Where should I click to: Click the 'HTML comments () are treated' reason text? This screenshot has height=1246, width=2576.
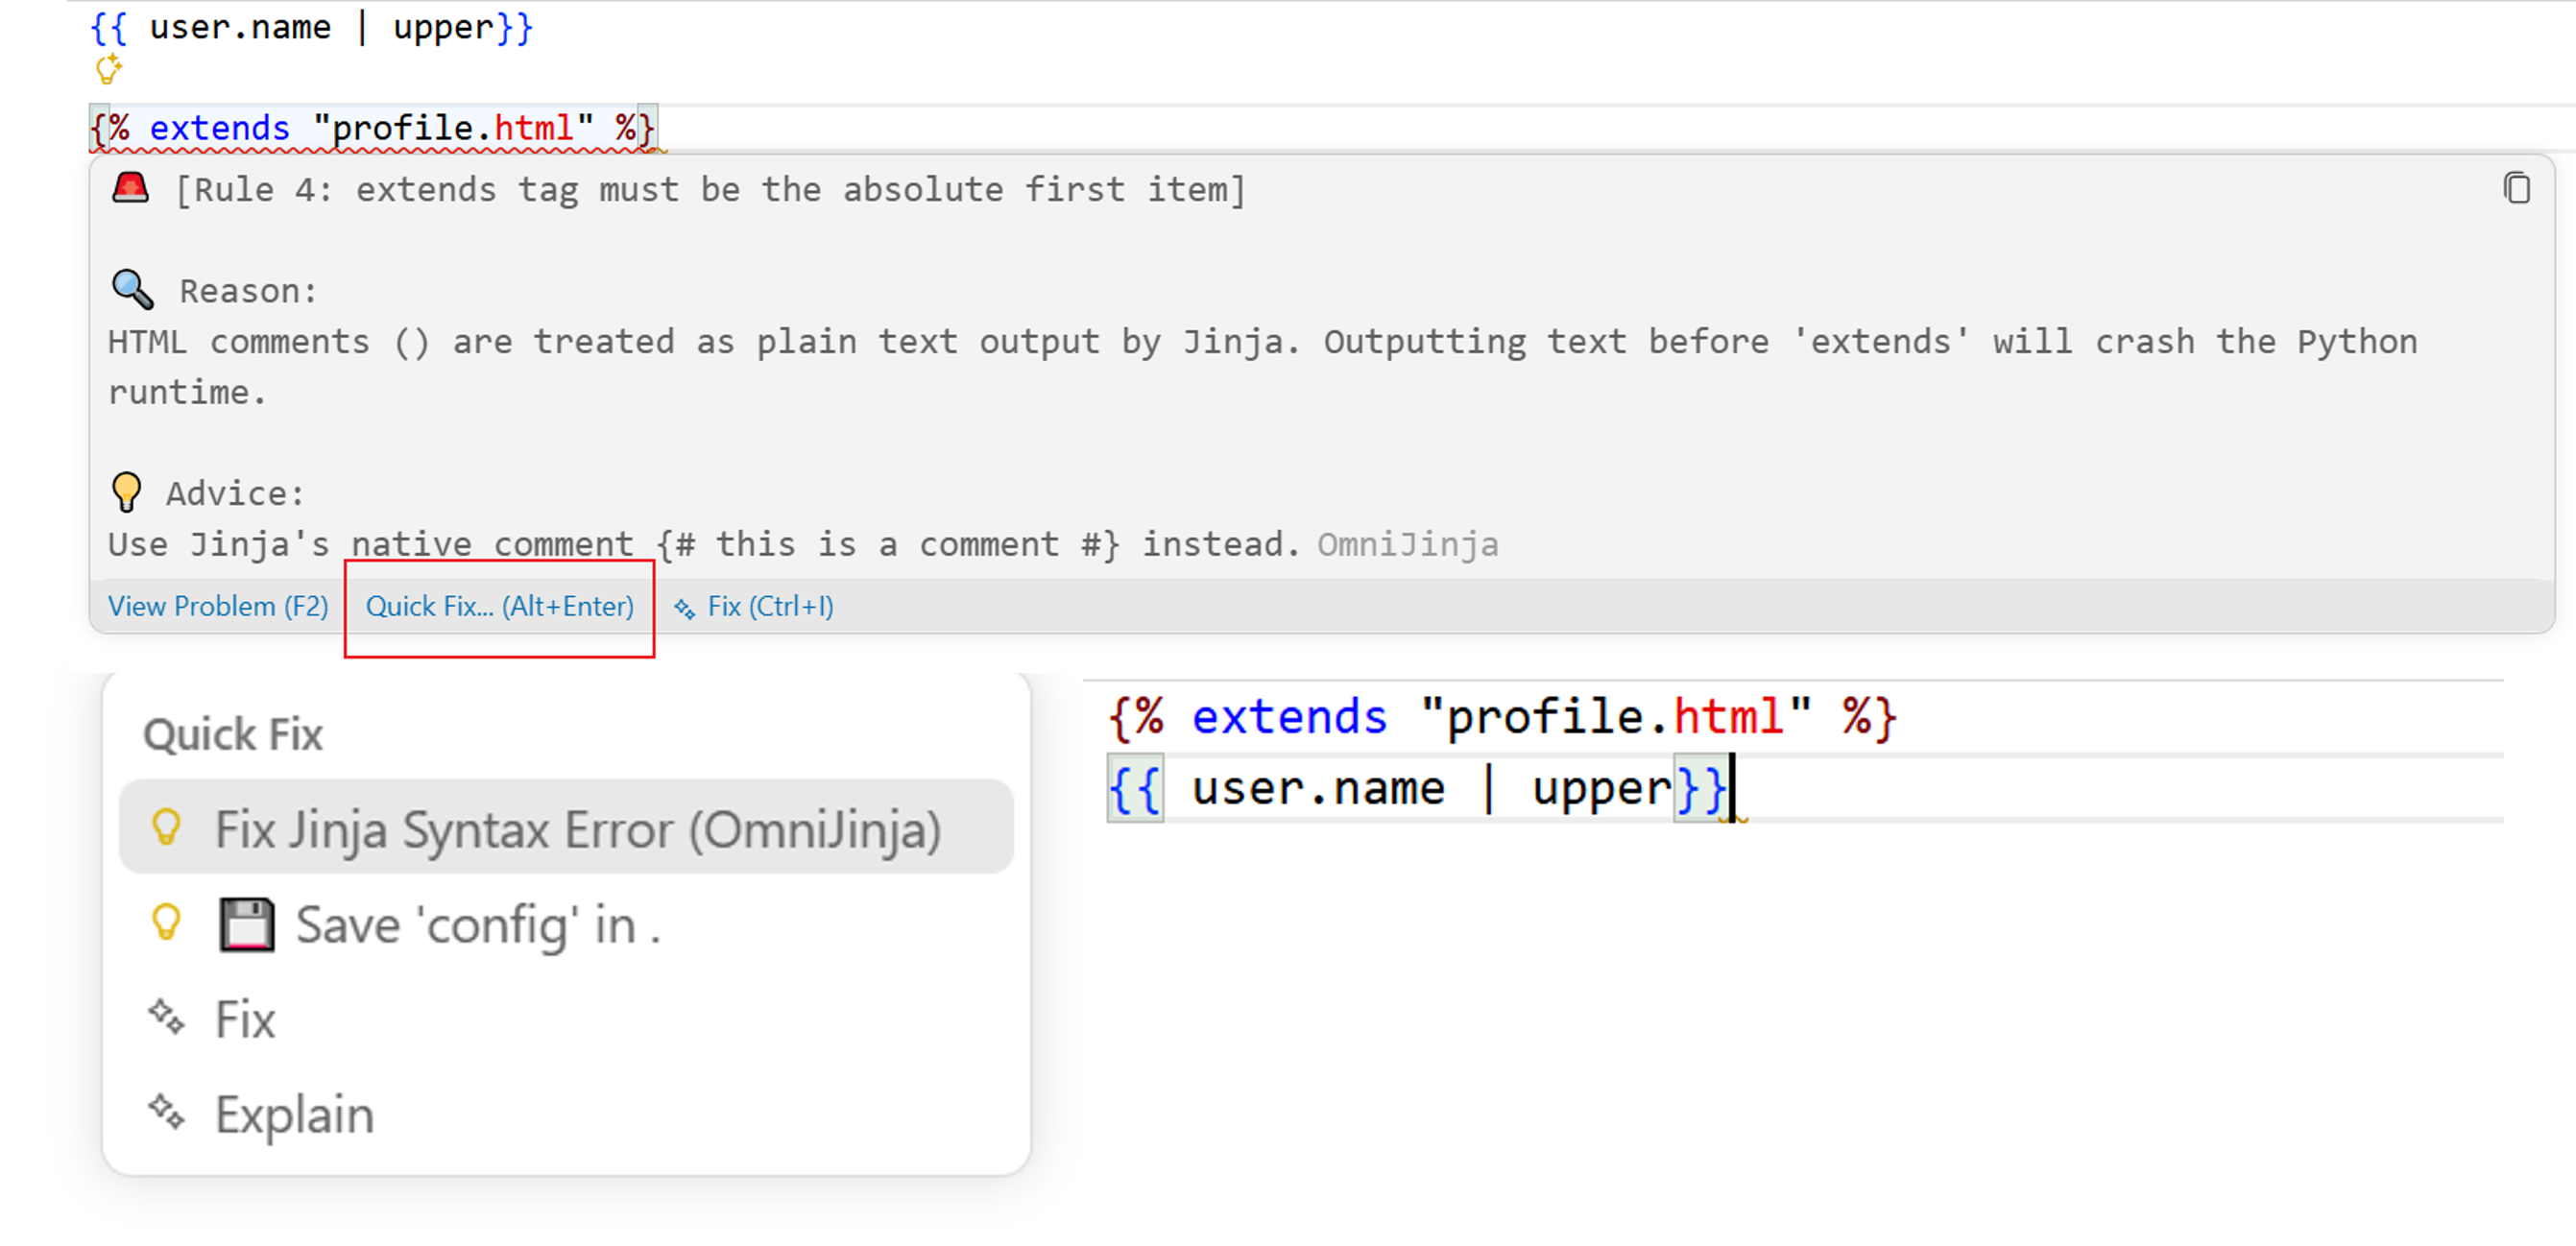point(1262,366)
